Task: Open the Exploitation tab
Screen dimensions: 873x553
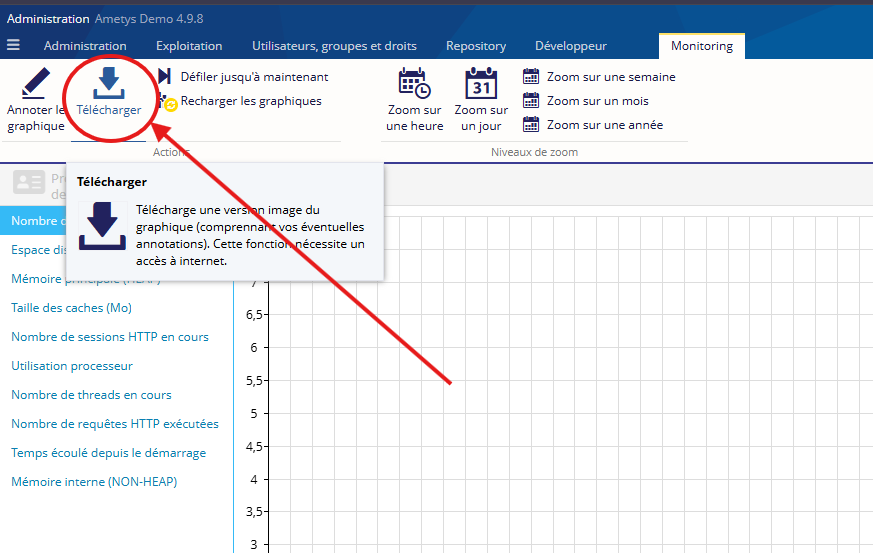Action: coord(189,46)
